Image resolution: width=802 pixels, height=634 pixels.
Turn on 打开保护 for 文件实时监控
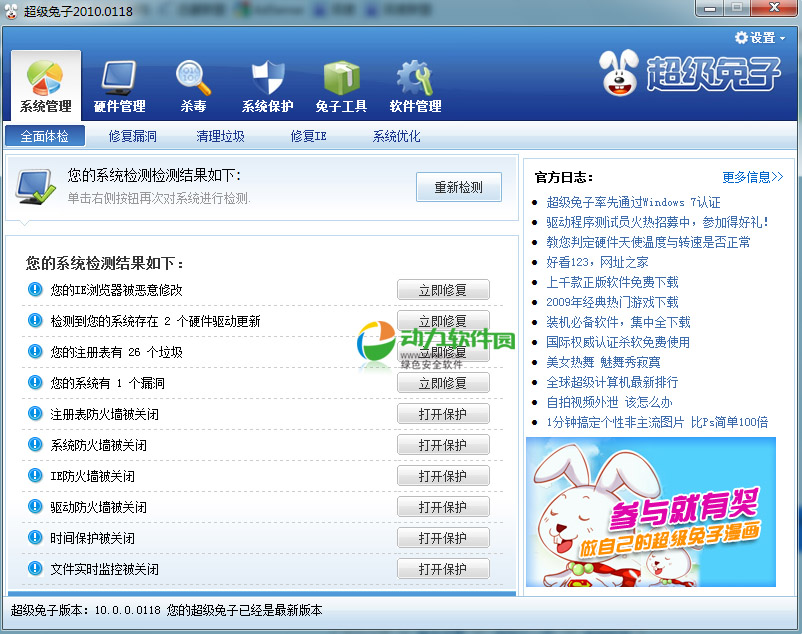[x=443, y=569]
